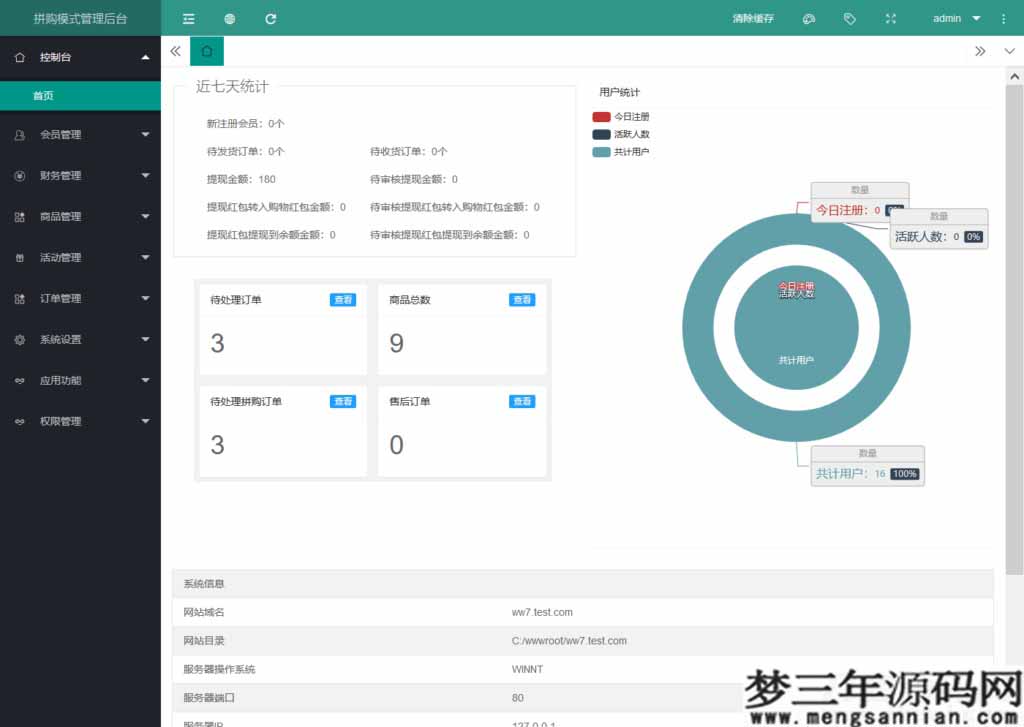Click the 清除缓存 button
Screen dimensions: 1024x727
752,17
